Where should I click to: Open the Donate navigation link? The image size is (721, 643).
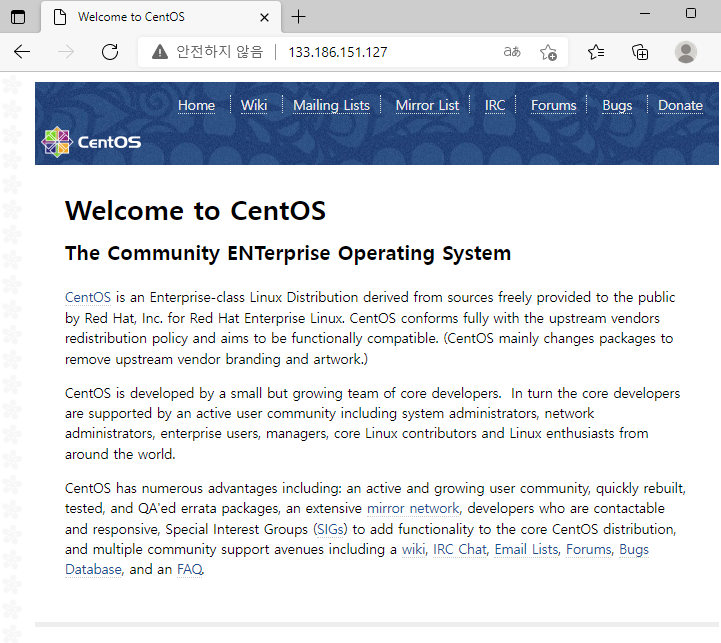[680, 105]
